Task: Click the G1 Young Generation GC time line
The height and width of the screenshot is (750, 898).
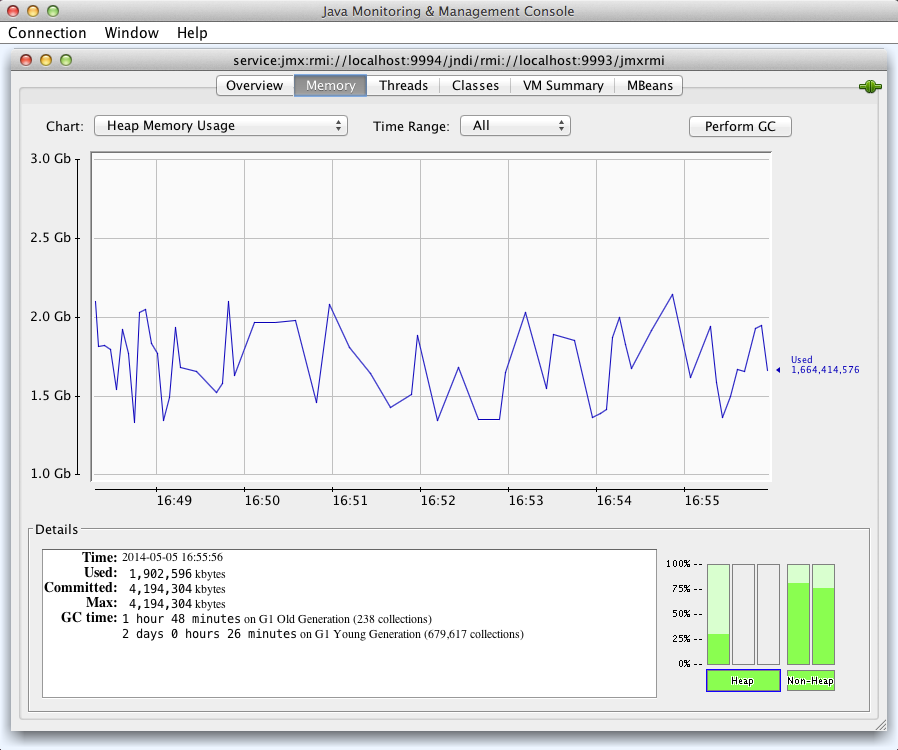Action: [x=323, y=634]
